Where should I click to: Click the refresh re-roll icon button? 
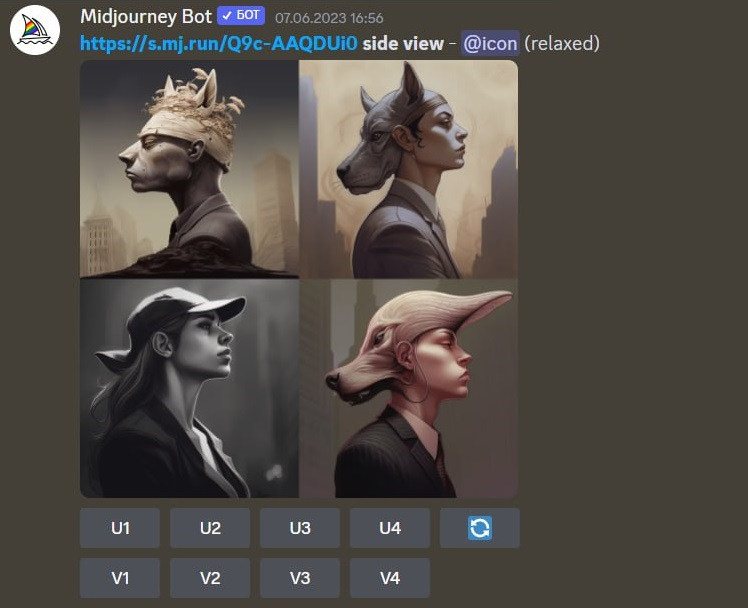click(x=479, y=528)
